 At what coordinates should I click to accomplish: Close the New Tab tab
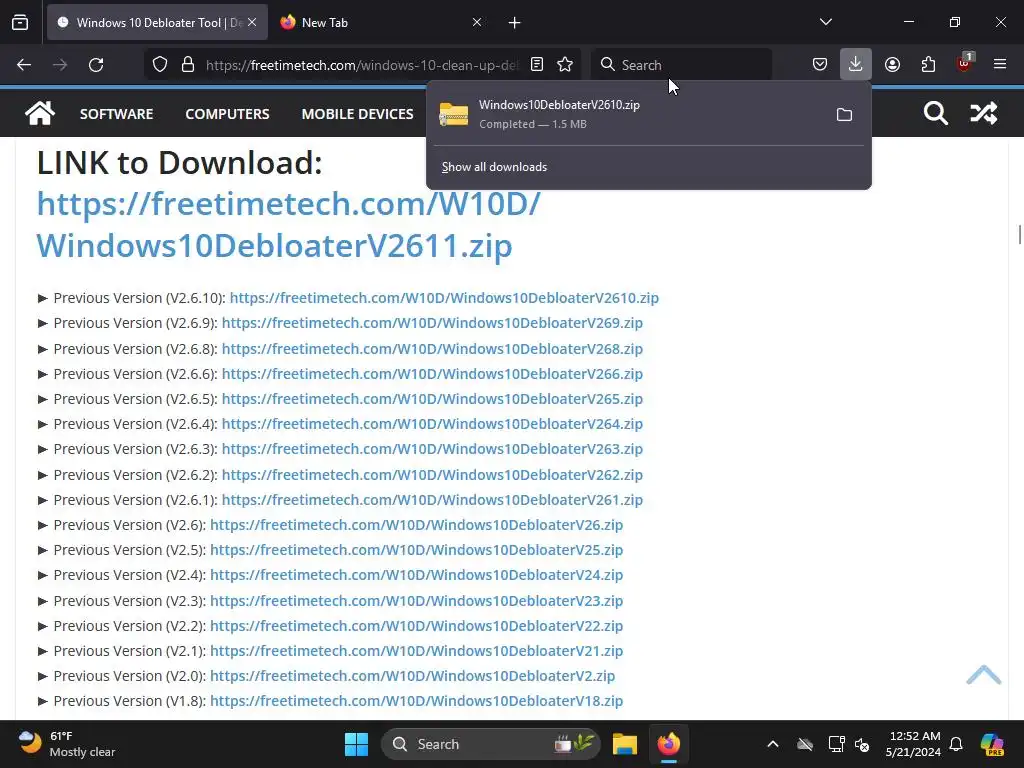pos(477,22)
